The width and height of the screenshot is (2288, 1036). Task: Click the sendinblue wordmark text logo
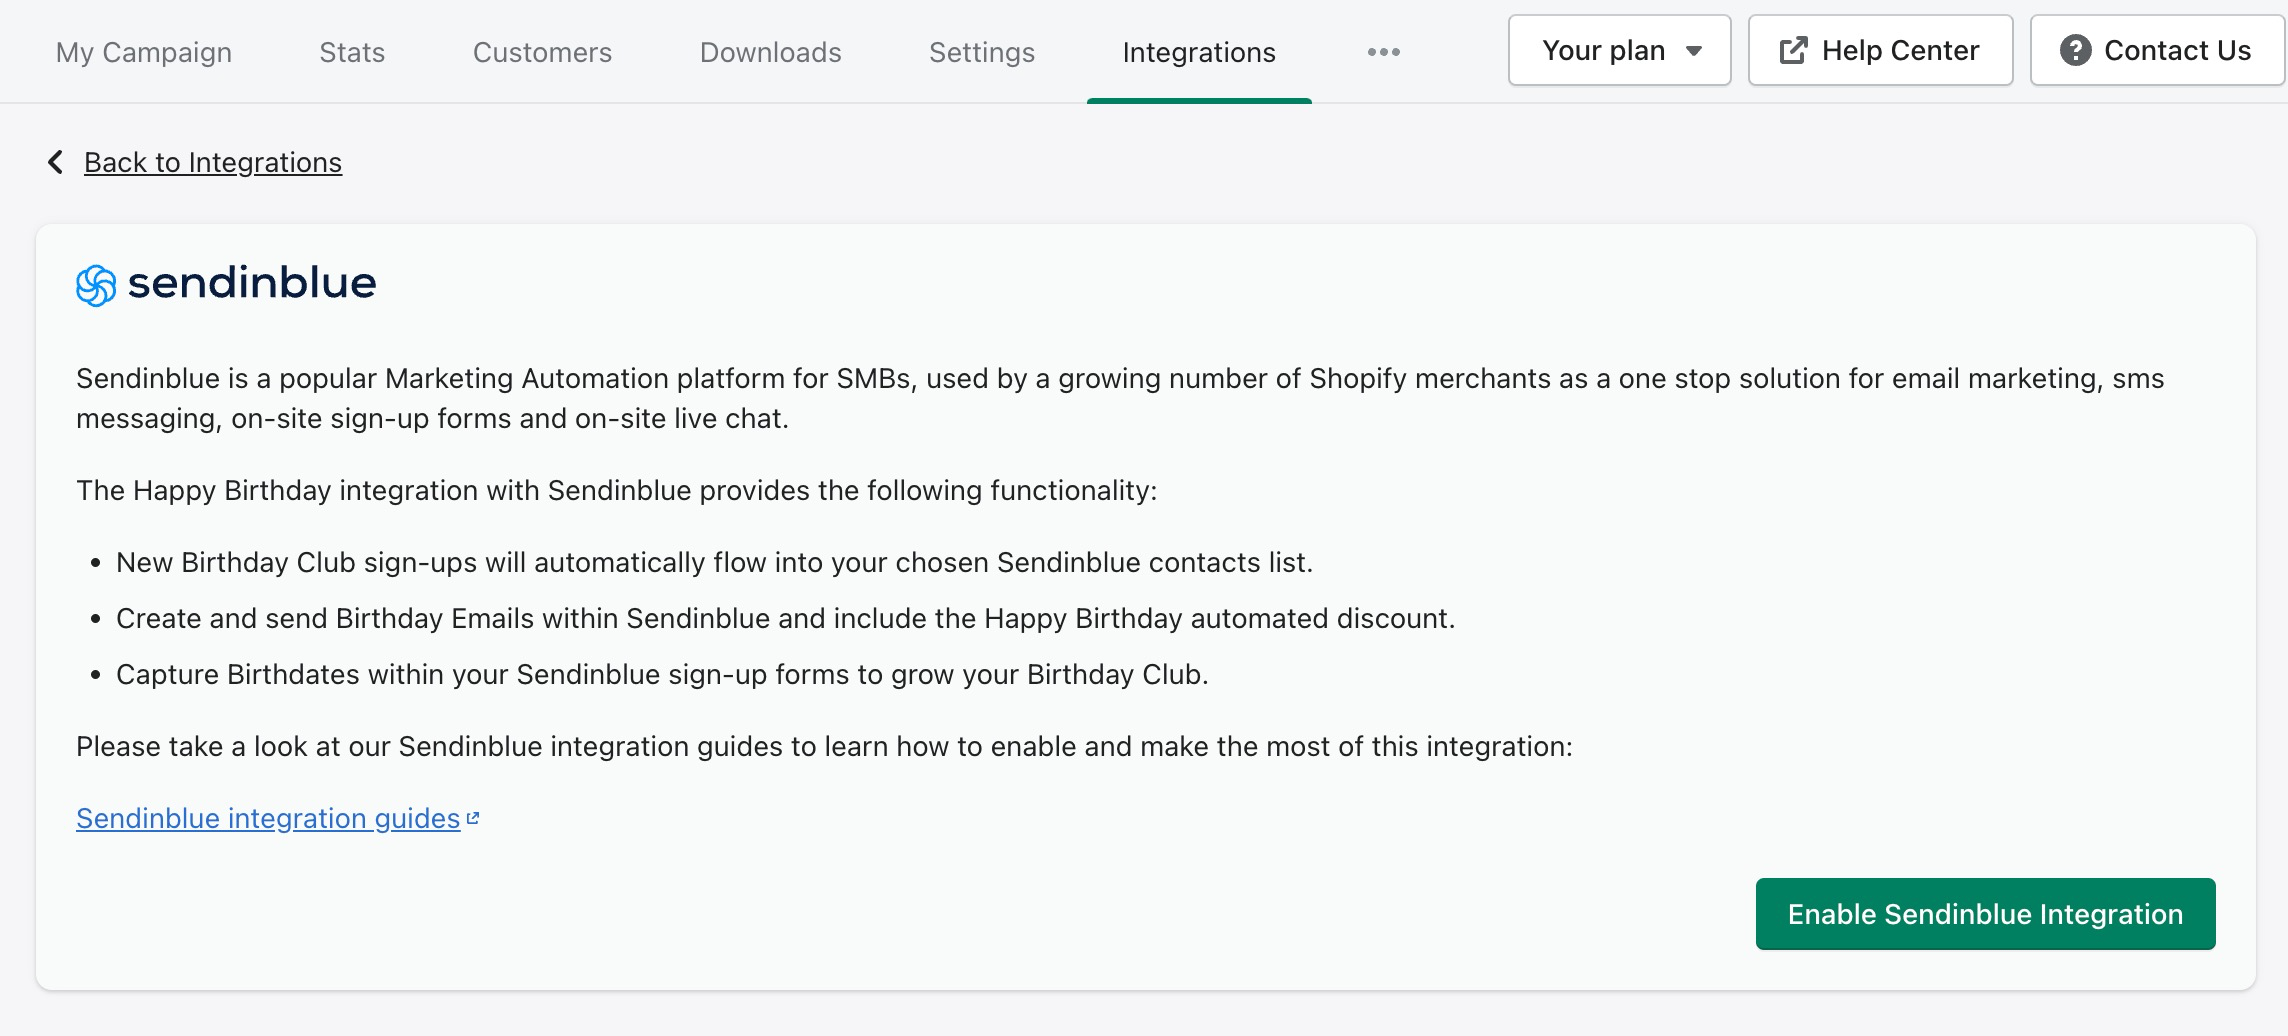(x=252, y=284)
